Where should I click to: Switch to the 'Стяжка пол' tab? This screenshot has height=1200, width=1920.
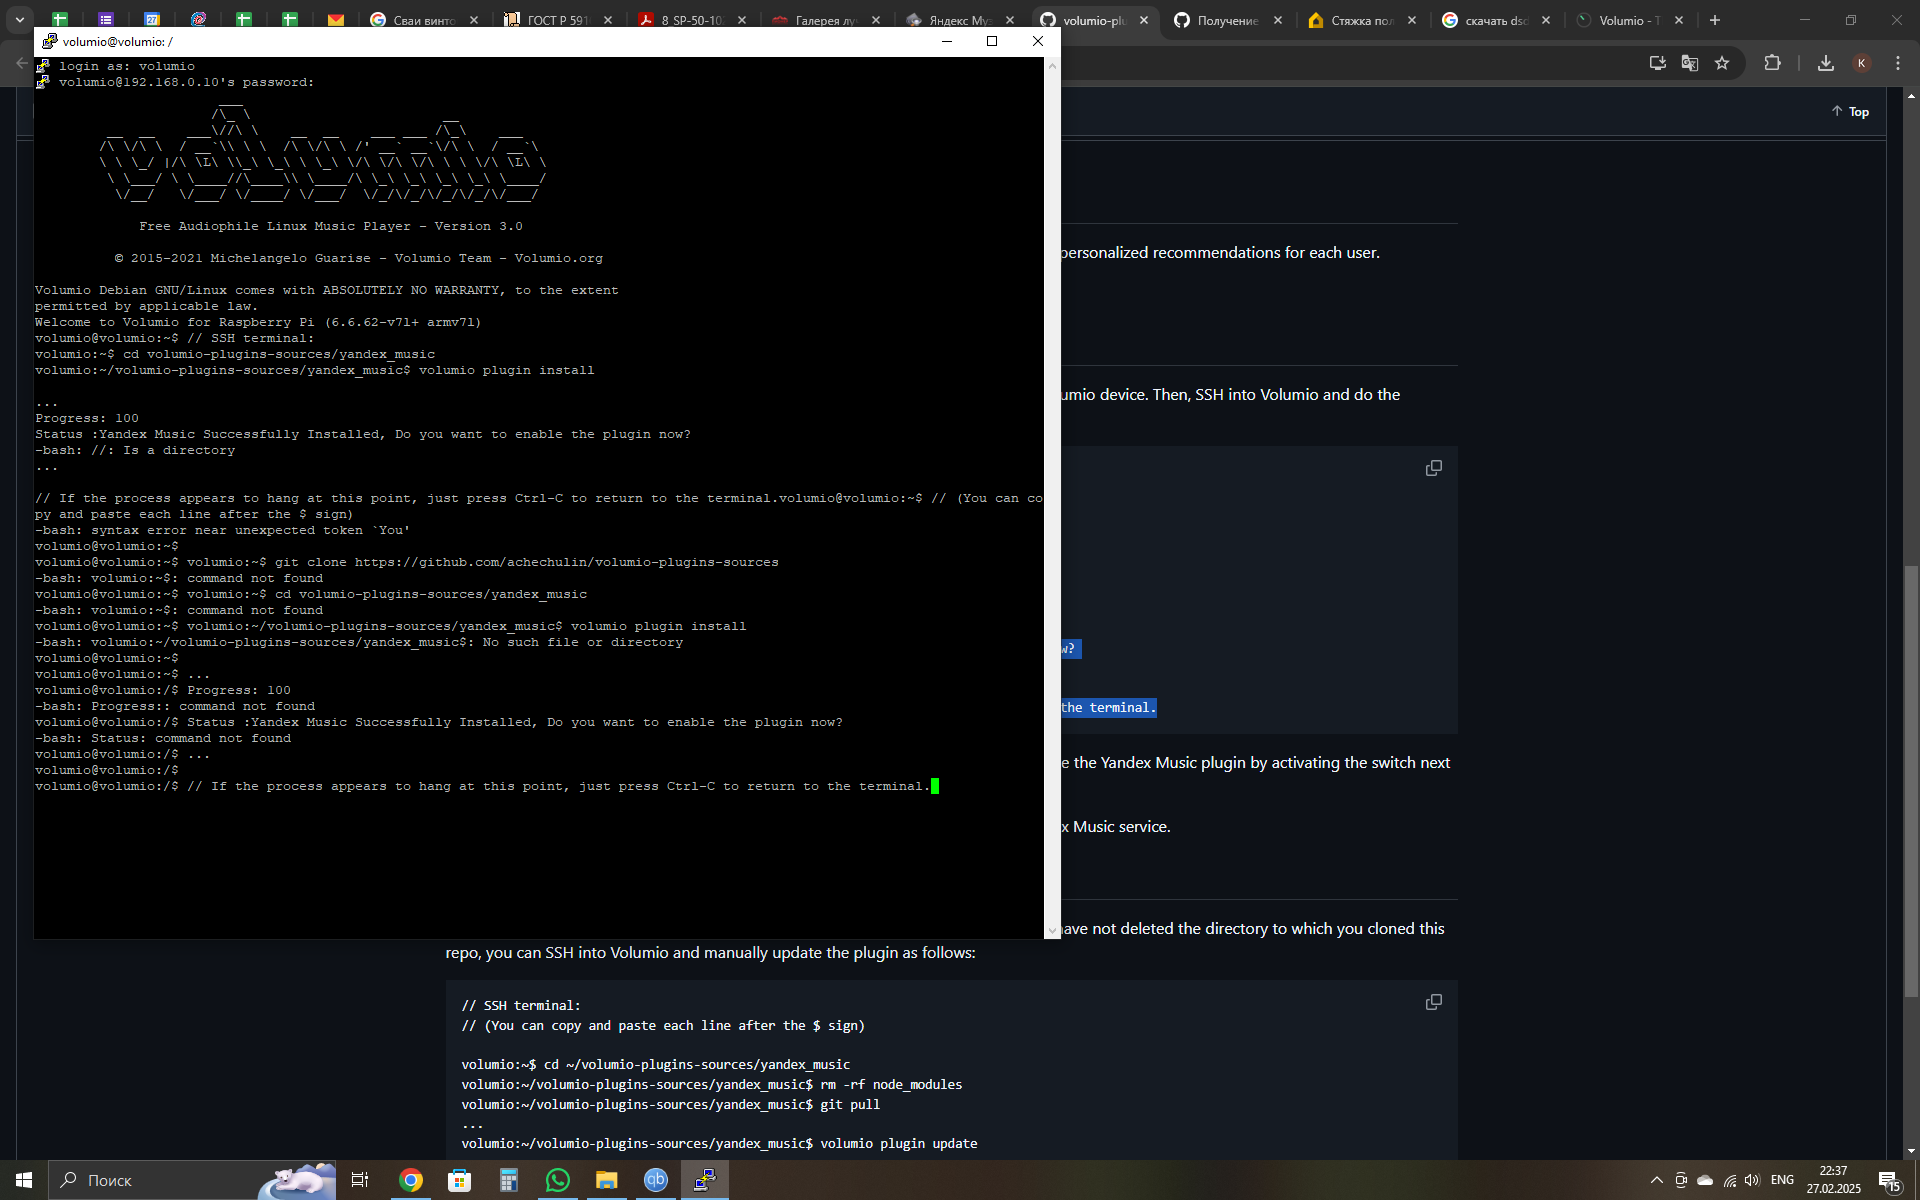coord(1363,20)
